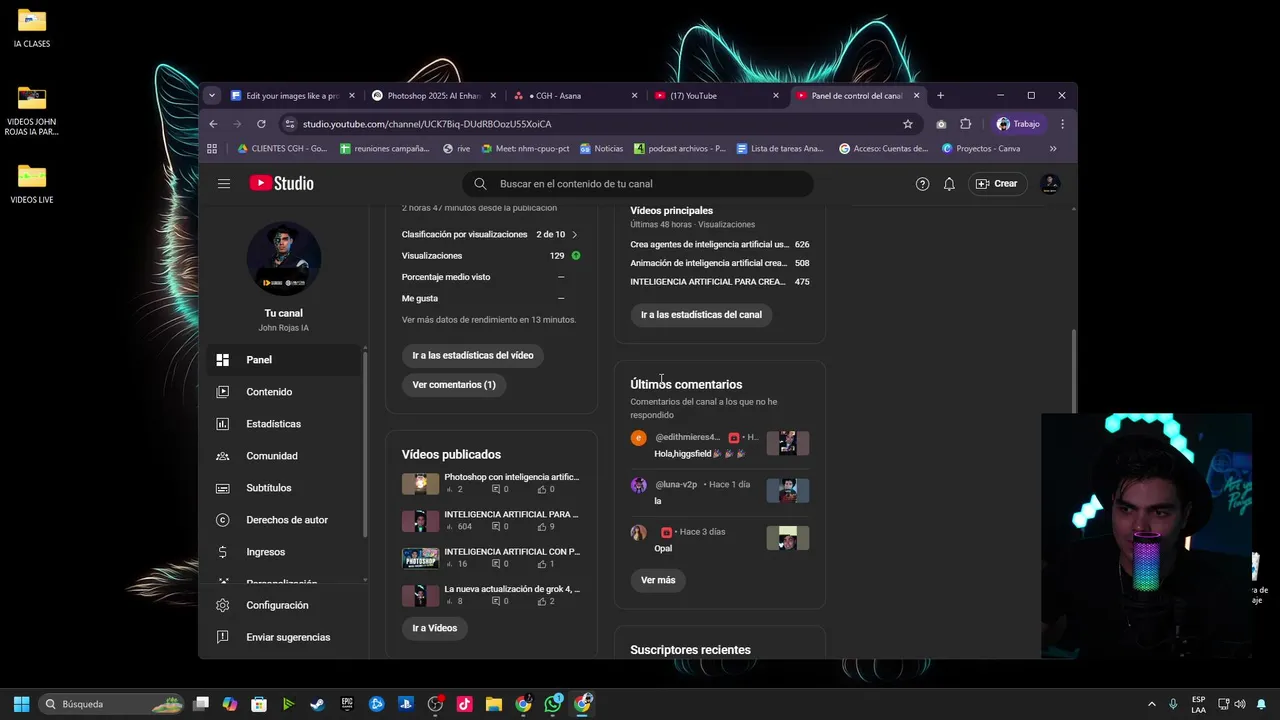Open Contenido in the sidebar

coord(284,392)
